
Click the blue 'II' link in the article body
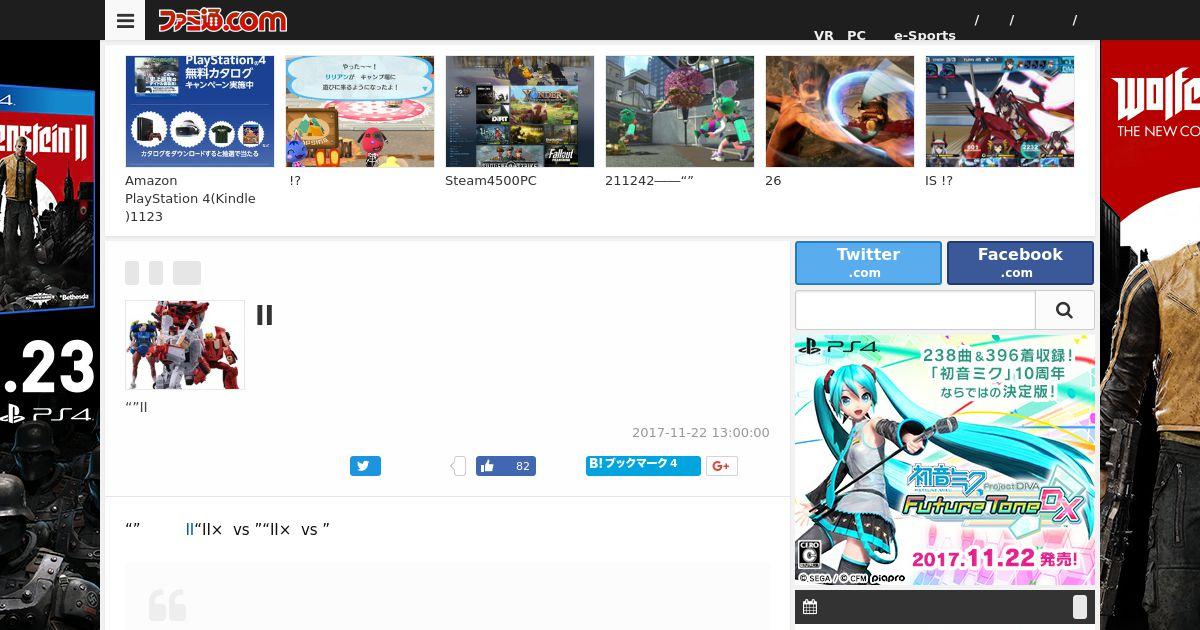(190, 530)
